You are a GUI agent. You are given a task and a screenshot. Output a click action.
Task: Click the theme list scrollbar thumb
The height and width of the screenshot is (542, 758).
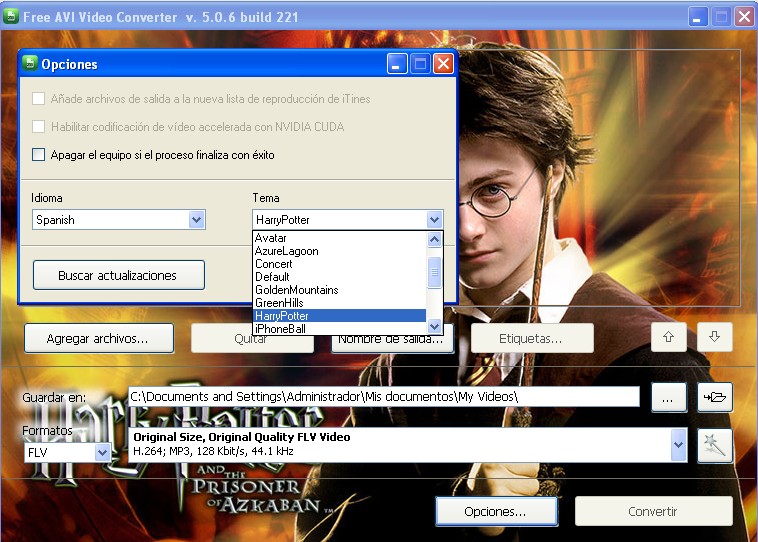point(434,272)
